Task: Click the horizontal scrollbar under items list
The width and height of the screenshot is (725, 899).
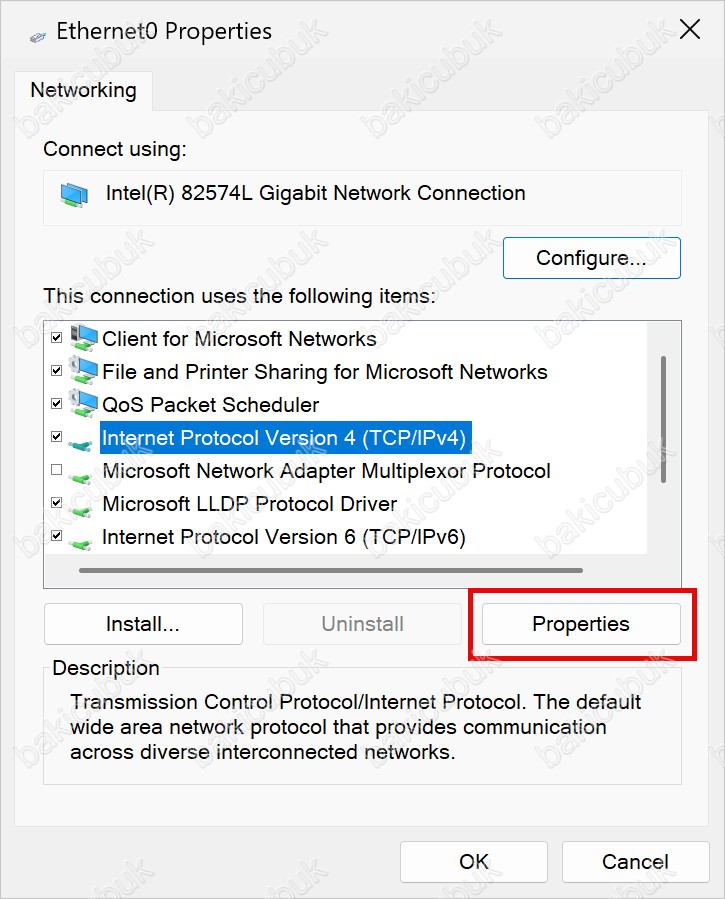Action: (x=331, y=570)
